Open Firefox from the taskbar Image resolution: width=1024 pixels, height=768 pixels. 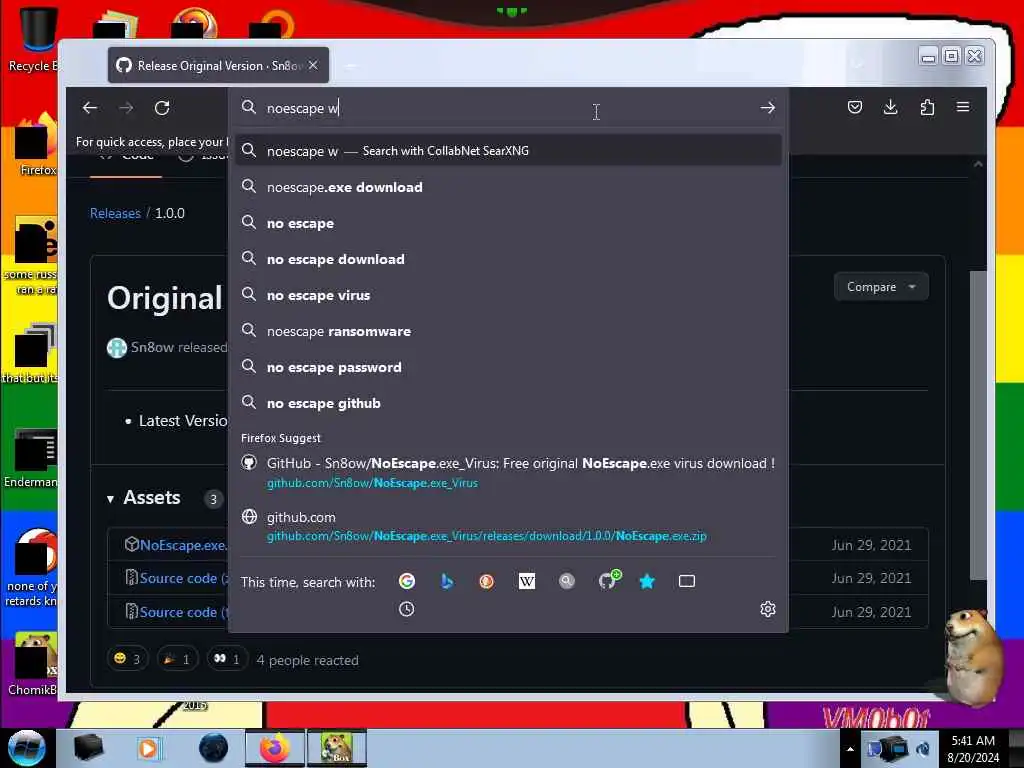[x=274, y=748]
